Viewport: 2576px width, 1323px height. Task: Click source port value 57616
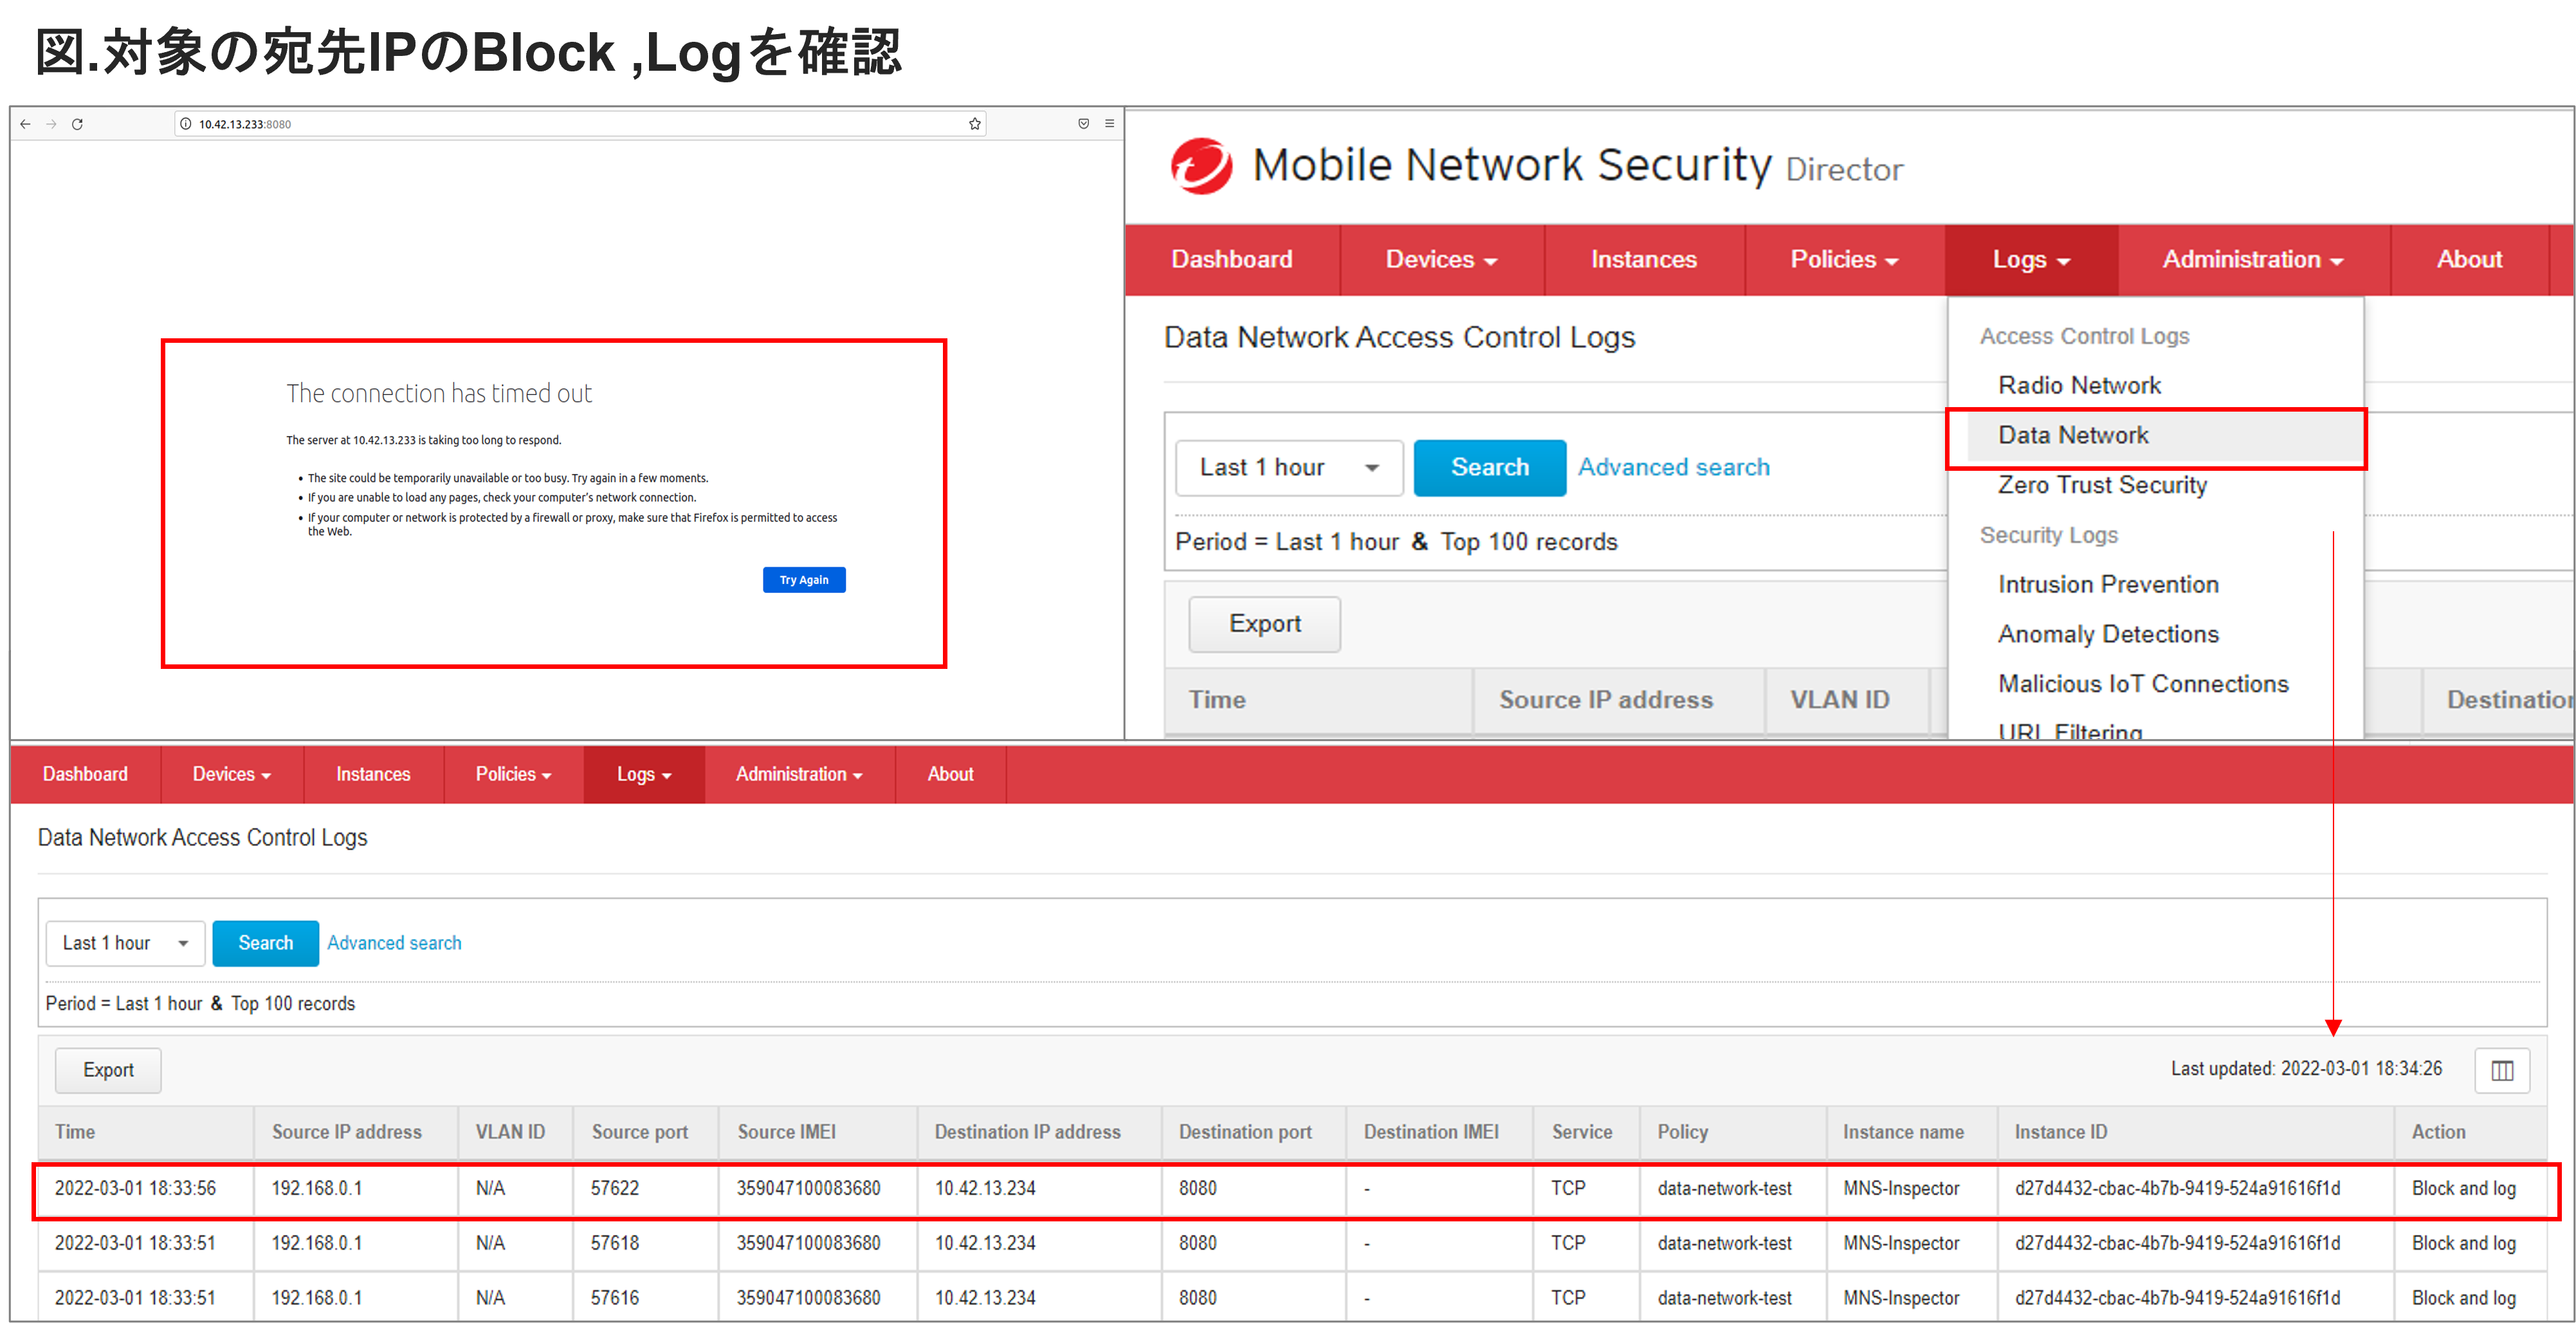[x=614, y=1298]
